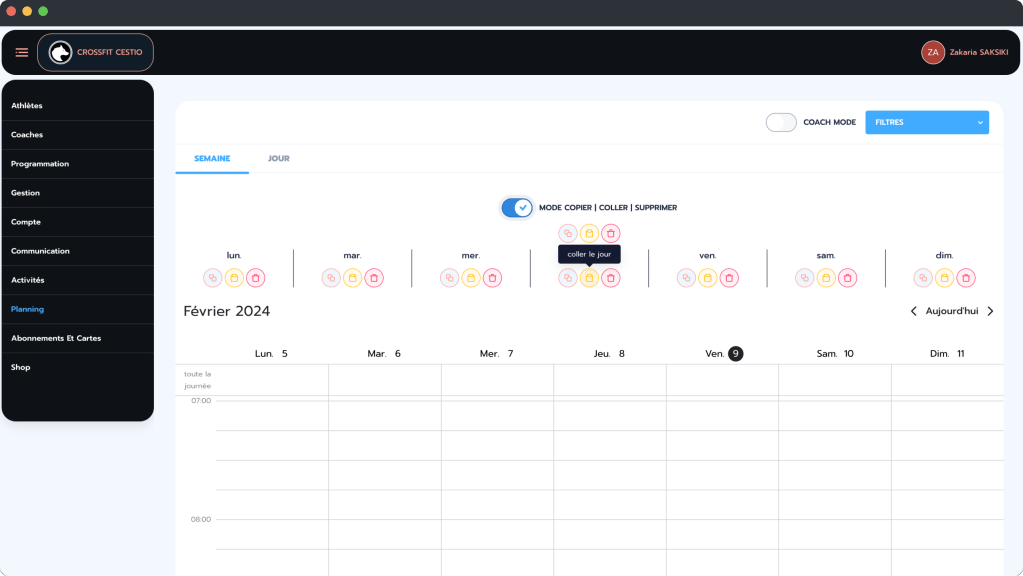This screenshot has width=1023, height=576.
Task: Paste the day using Thursday's yellow icon
Action: click(x=589, y=278)
